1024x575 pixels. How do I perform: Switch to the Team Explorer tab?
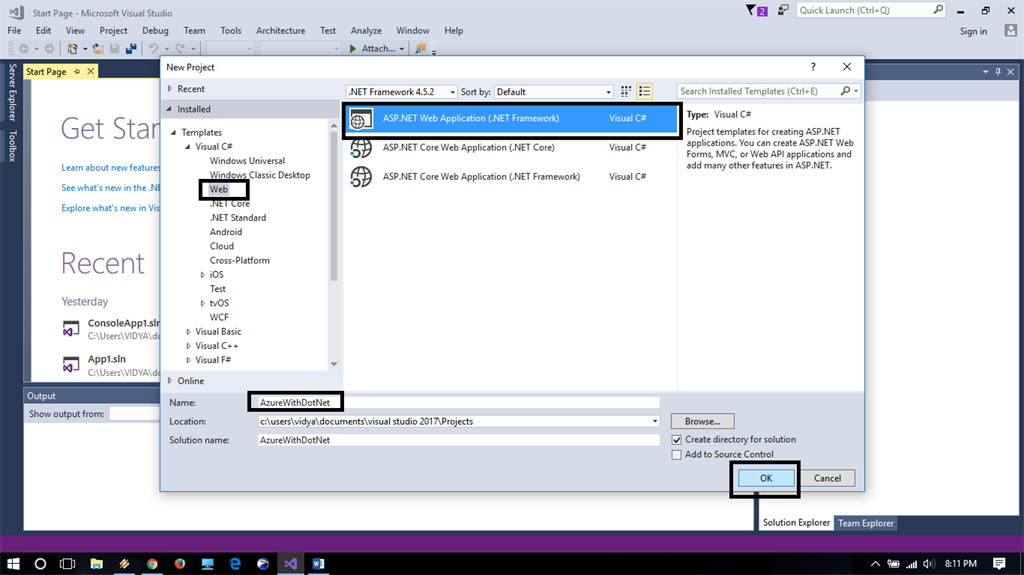[866, 523]
